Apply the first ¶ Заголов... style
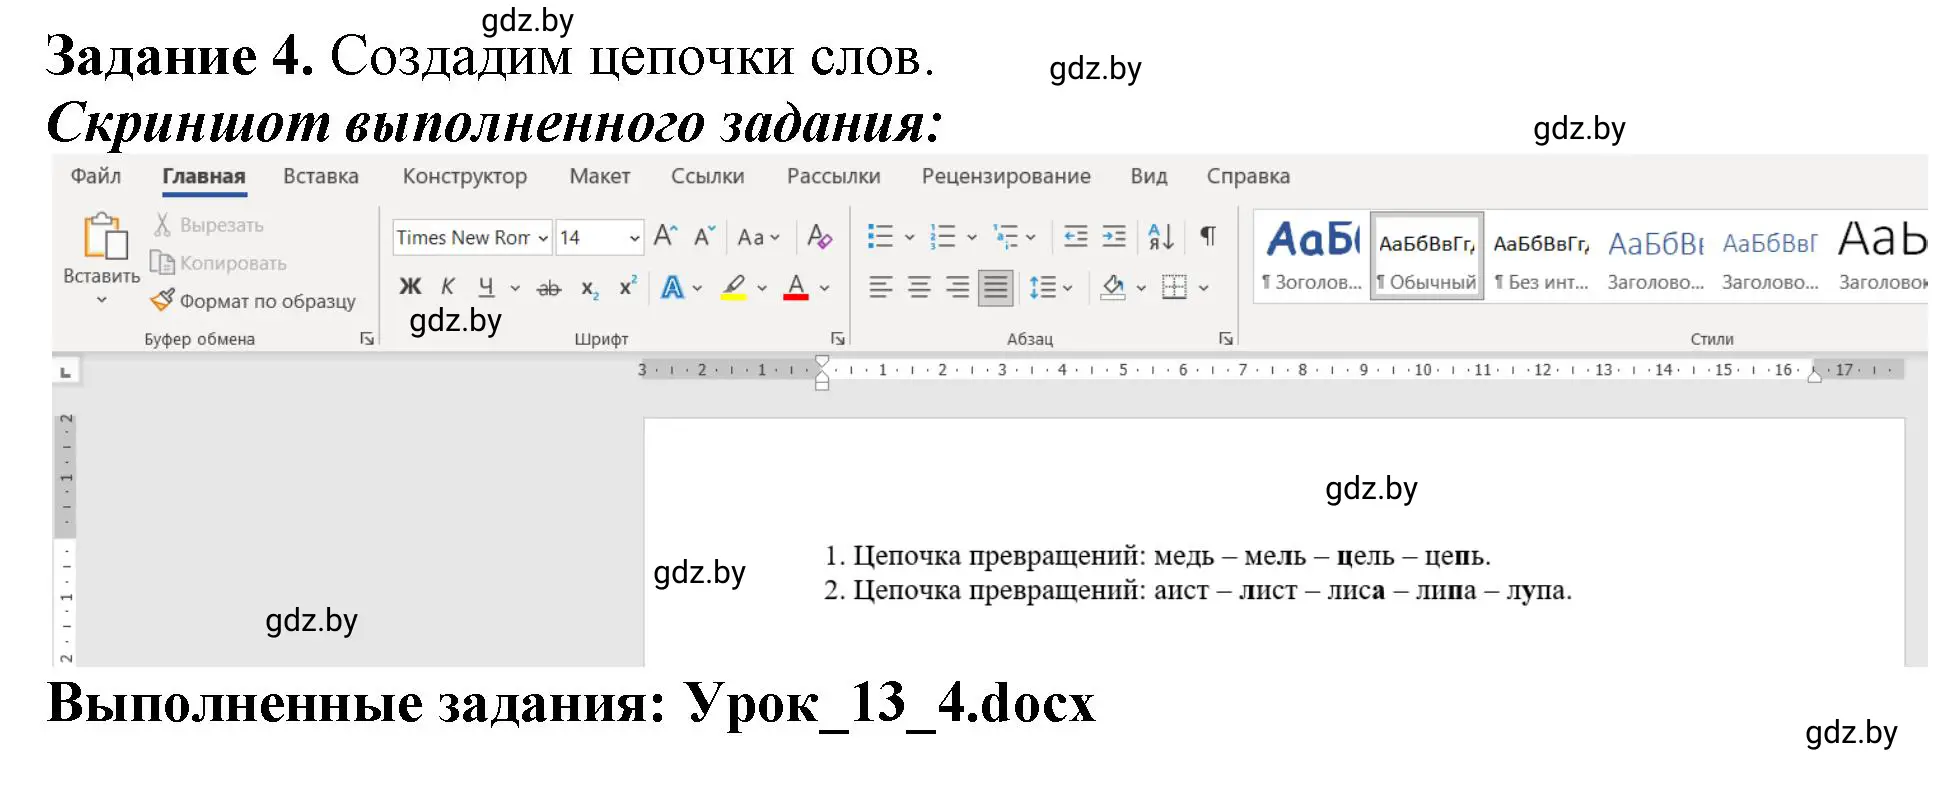 point(1312,256)
